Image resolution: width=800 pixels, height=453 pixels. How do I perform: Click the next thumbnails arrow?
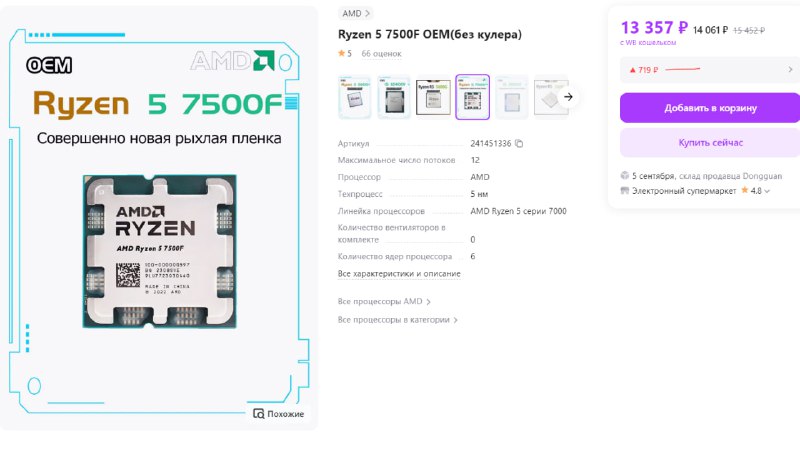568,97
